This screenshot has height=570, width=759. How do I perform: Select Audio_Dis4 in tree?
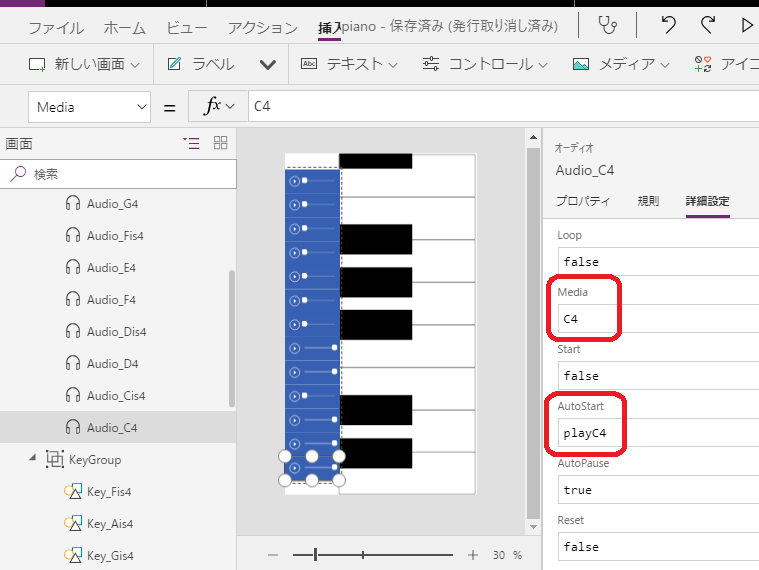click(x=118, y=331)
